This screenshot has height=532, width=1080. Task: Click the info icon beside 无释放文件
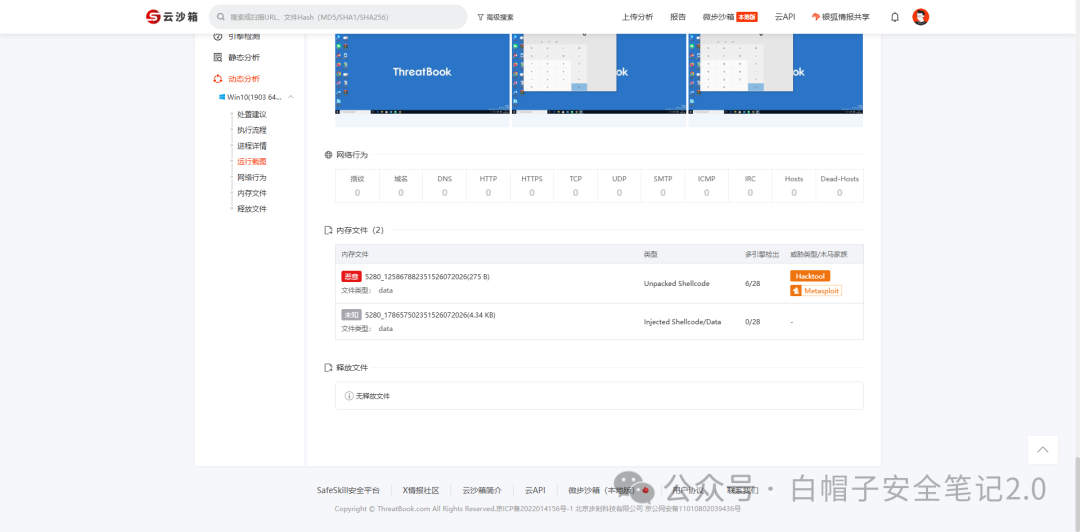click(x=349, y=396)
